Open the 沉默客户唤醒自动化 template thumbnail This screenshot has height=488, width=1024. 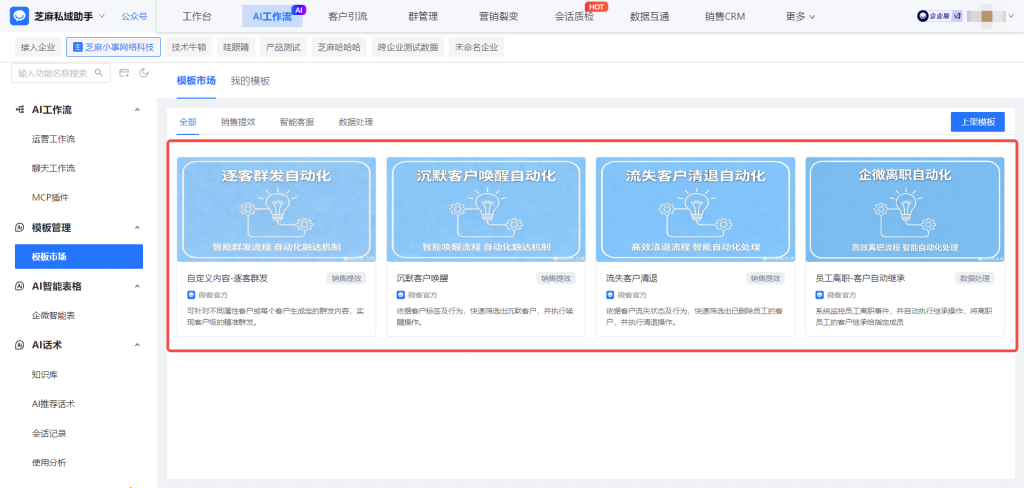[486, 209]
